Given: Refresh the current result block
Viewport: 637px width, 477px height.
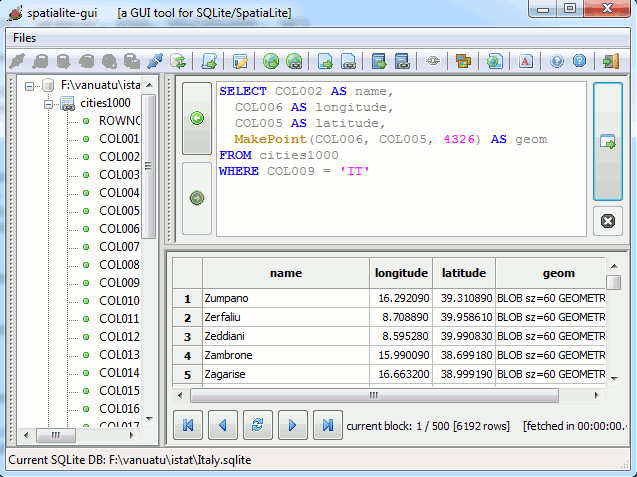Looking at the screenshot, I should (x=258, y=425).
